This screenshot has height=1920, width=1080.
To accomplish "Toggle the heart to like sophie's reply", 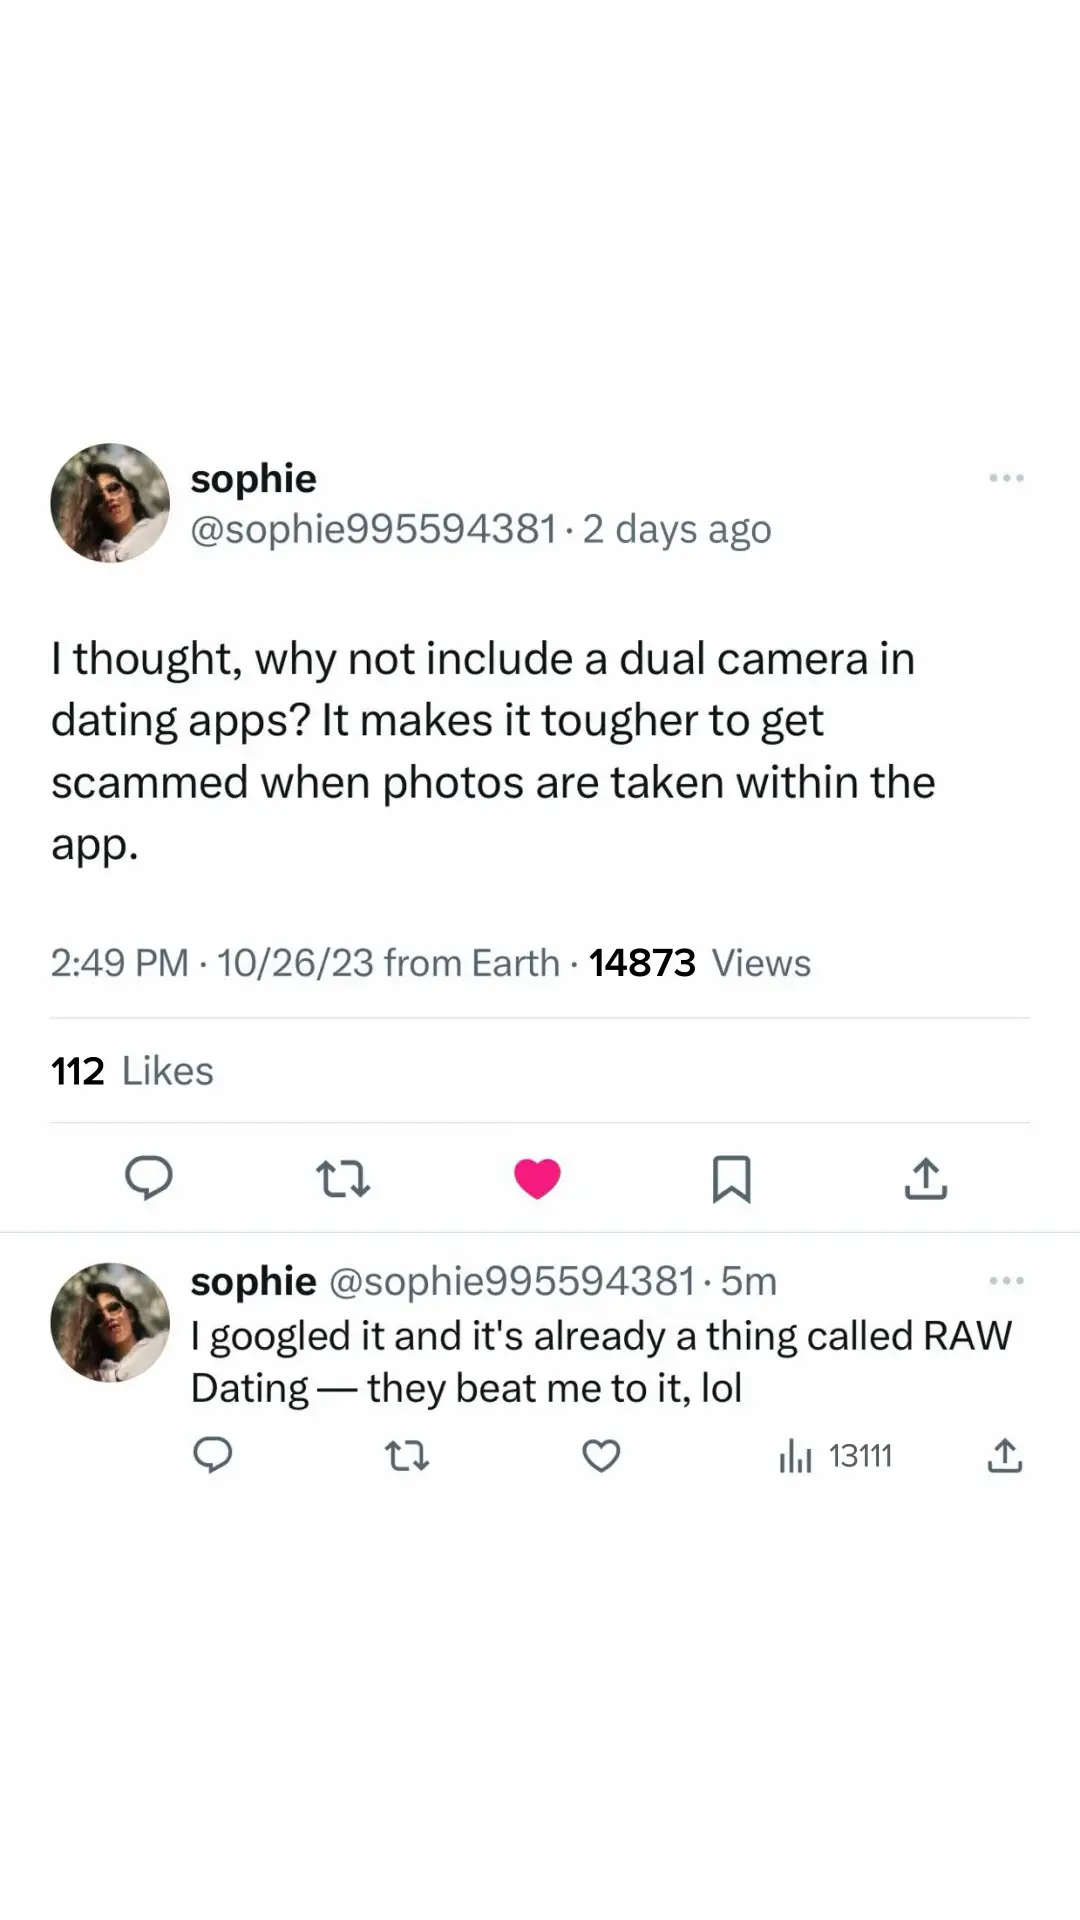I will (x=601, y=1456).
